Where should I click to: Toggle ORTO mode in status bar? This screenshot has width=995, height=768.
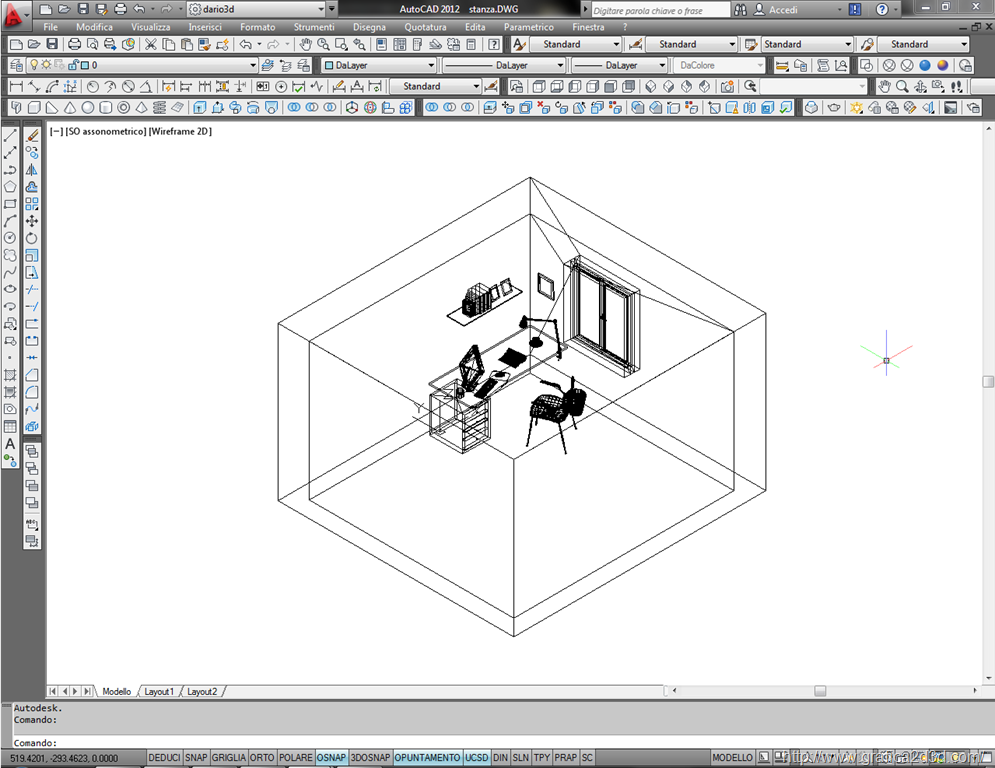click(x=262, y=758)
